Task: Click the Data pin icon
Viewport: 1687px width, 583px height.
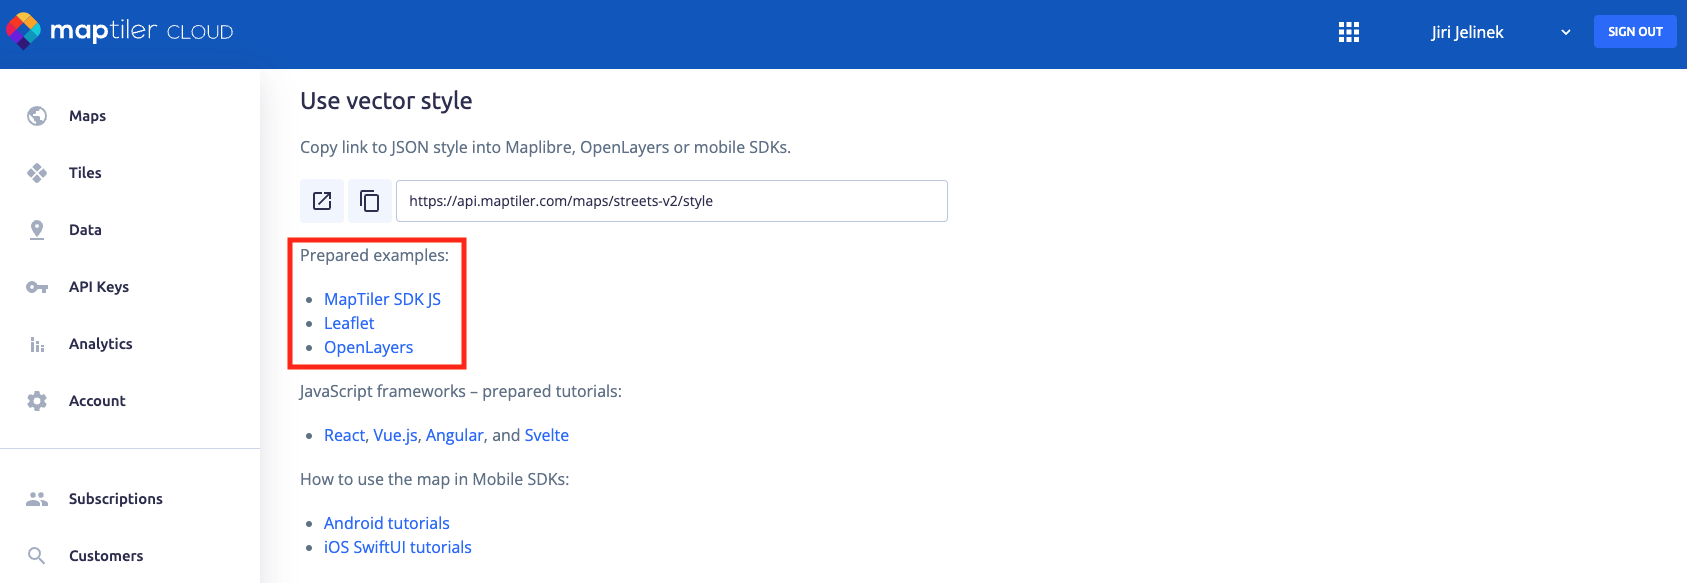Action: pos(37,230)
